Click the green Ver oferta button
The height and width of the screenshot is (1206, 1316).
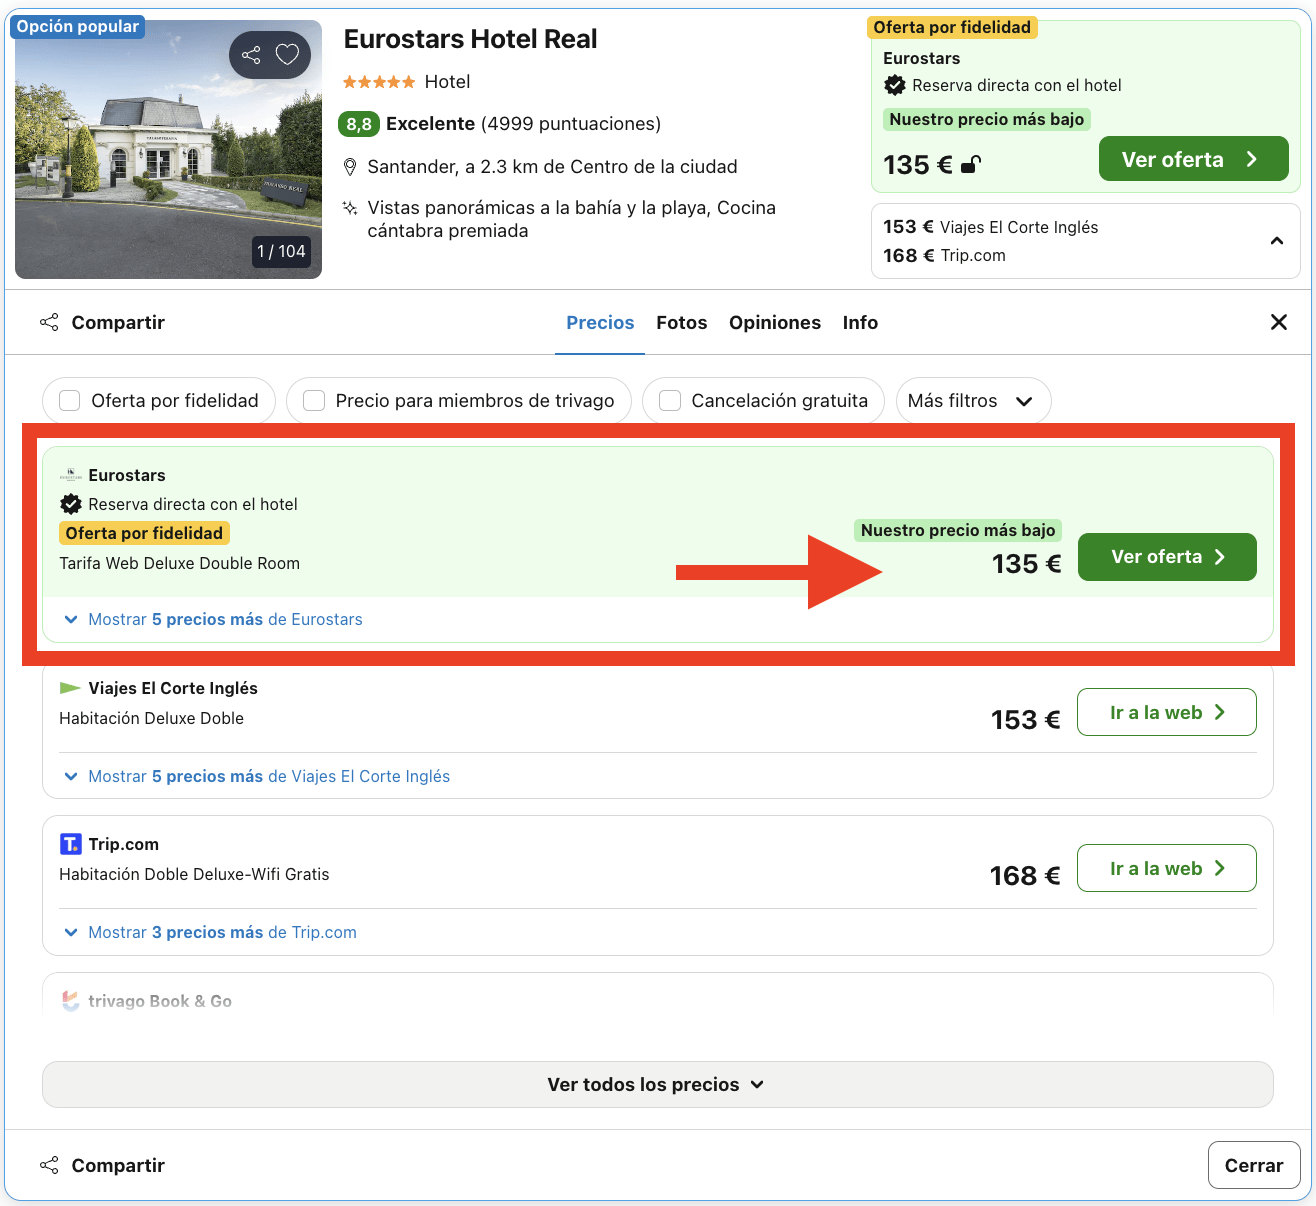[1166, 557]
